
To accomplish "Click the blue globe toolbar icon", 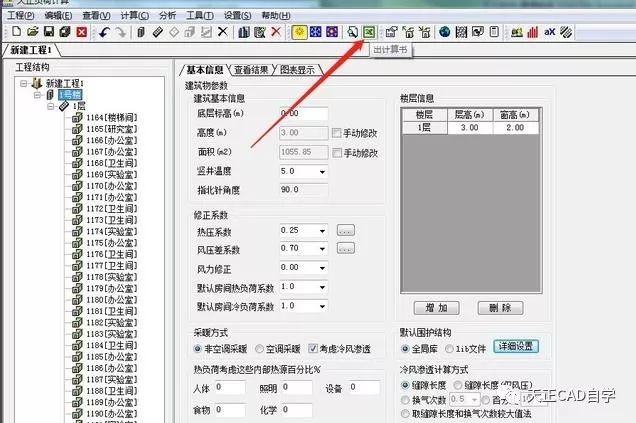I will (x=445, y=32).
